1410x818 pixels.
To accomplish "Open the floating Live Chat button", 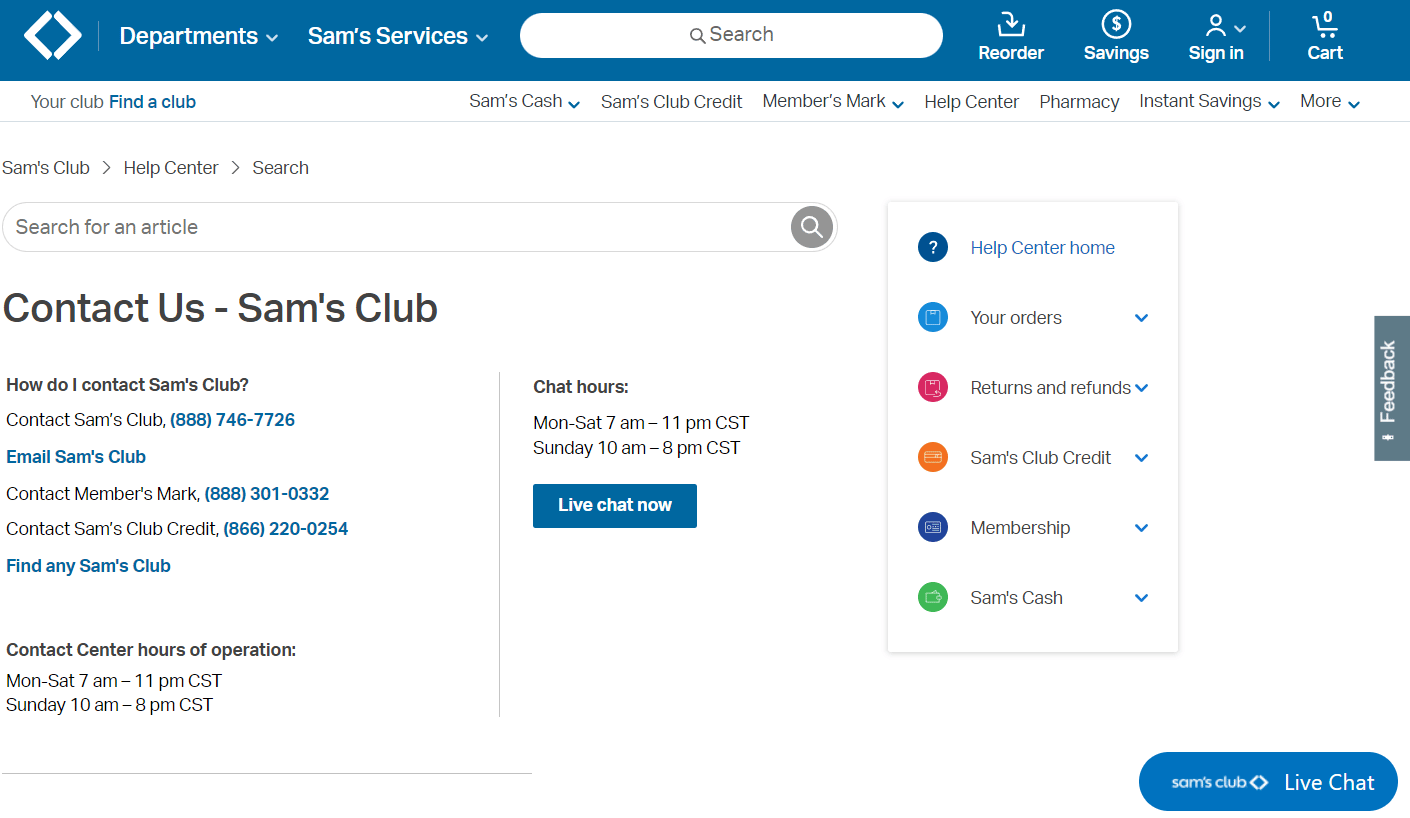I will click(1268, 782).
